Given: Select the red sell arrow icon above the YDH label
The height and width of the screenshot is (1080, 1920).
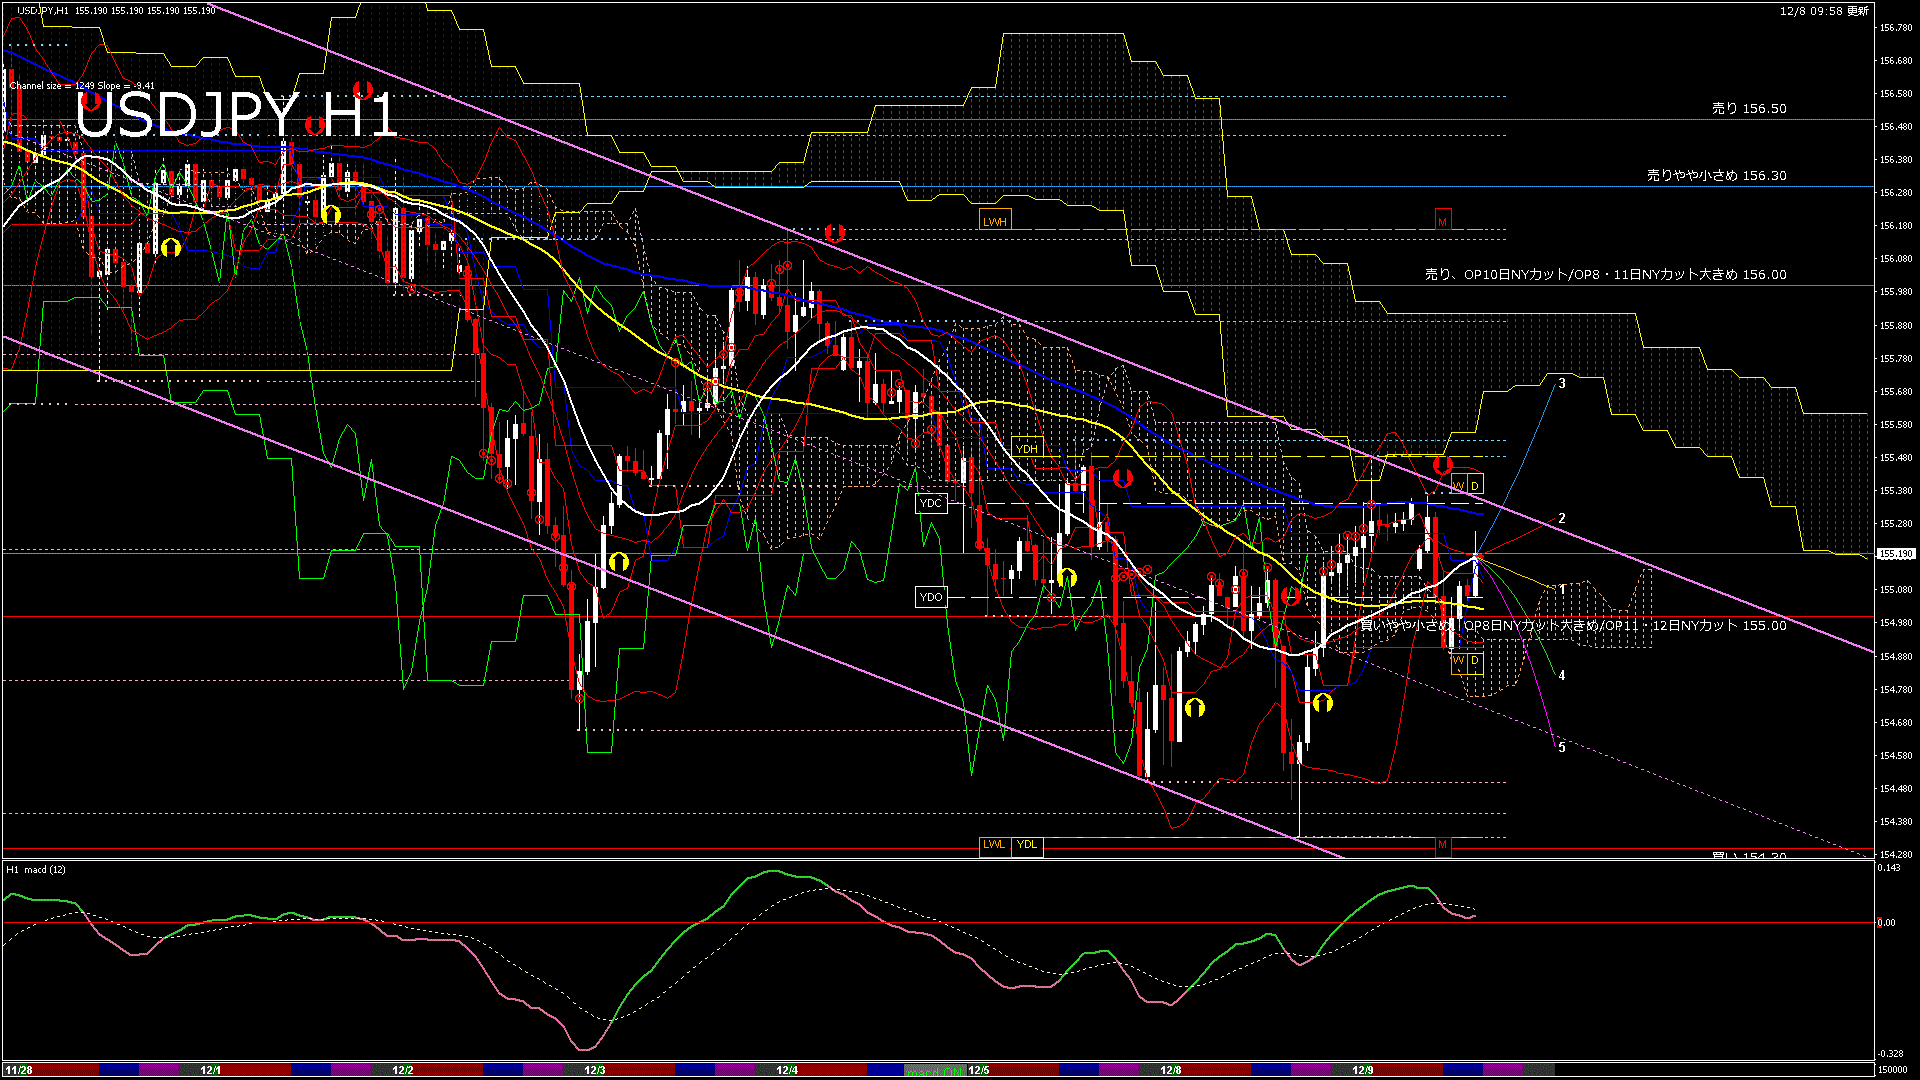Looking at the screenshot, I should [1122, 479].
